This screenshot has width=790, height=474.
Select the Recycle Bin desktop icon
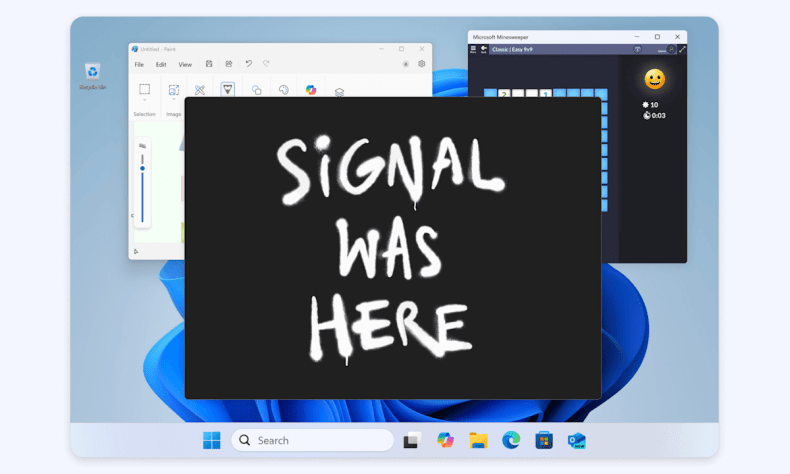92,76
